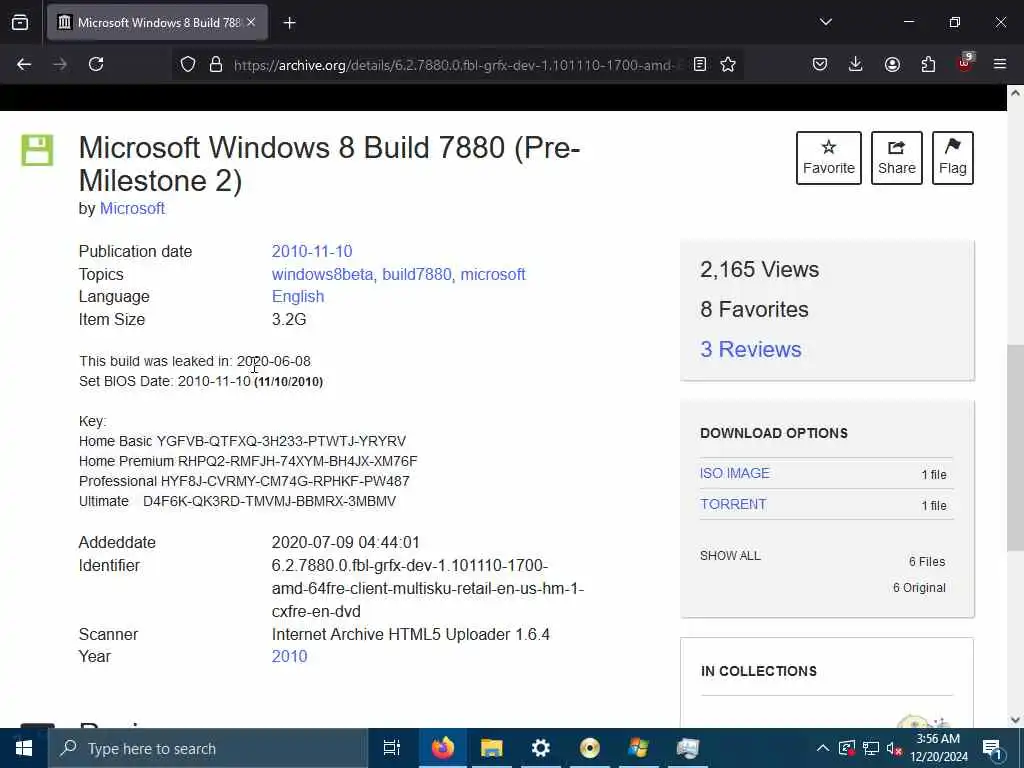
Task: Open the downloads panel
Action: click(x=856, y=64)
